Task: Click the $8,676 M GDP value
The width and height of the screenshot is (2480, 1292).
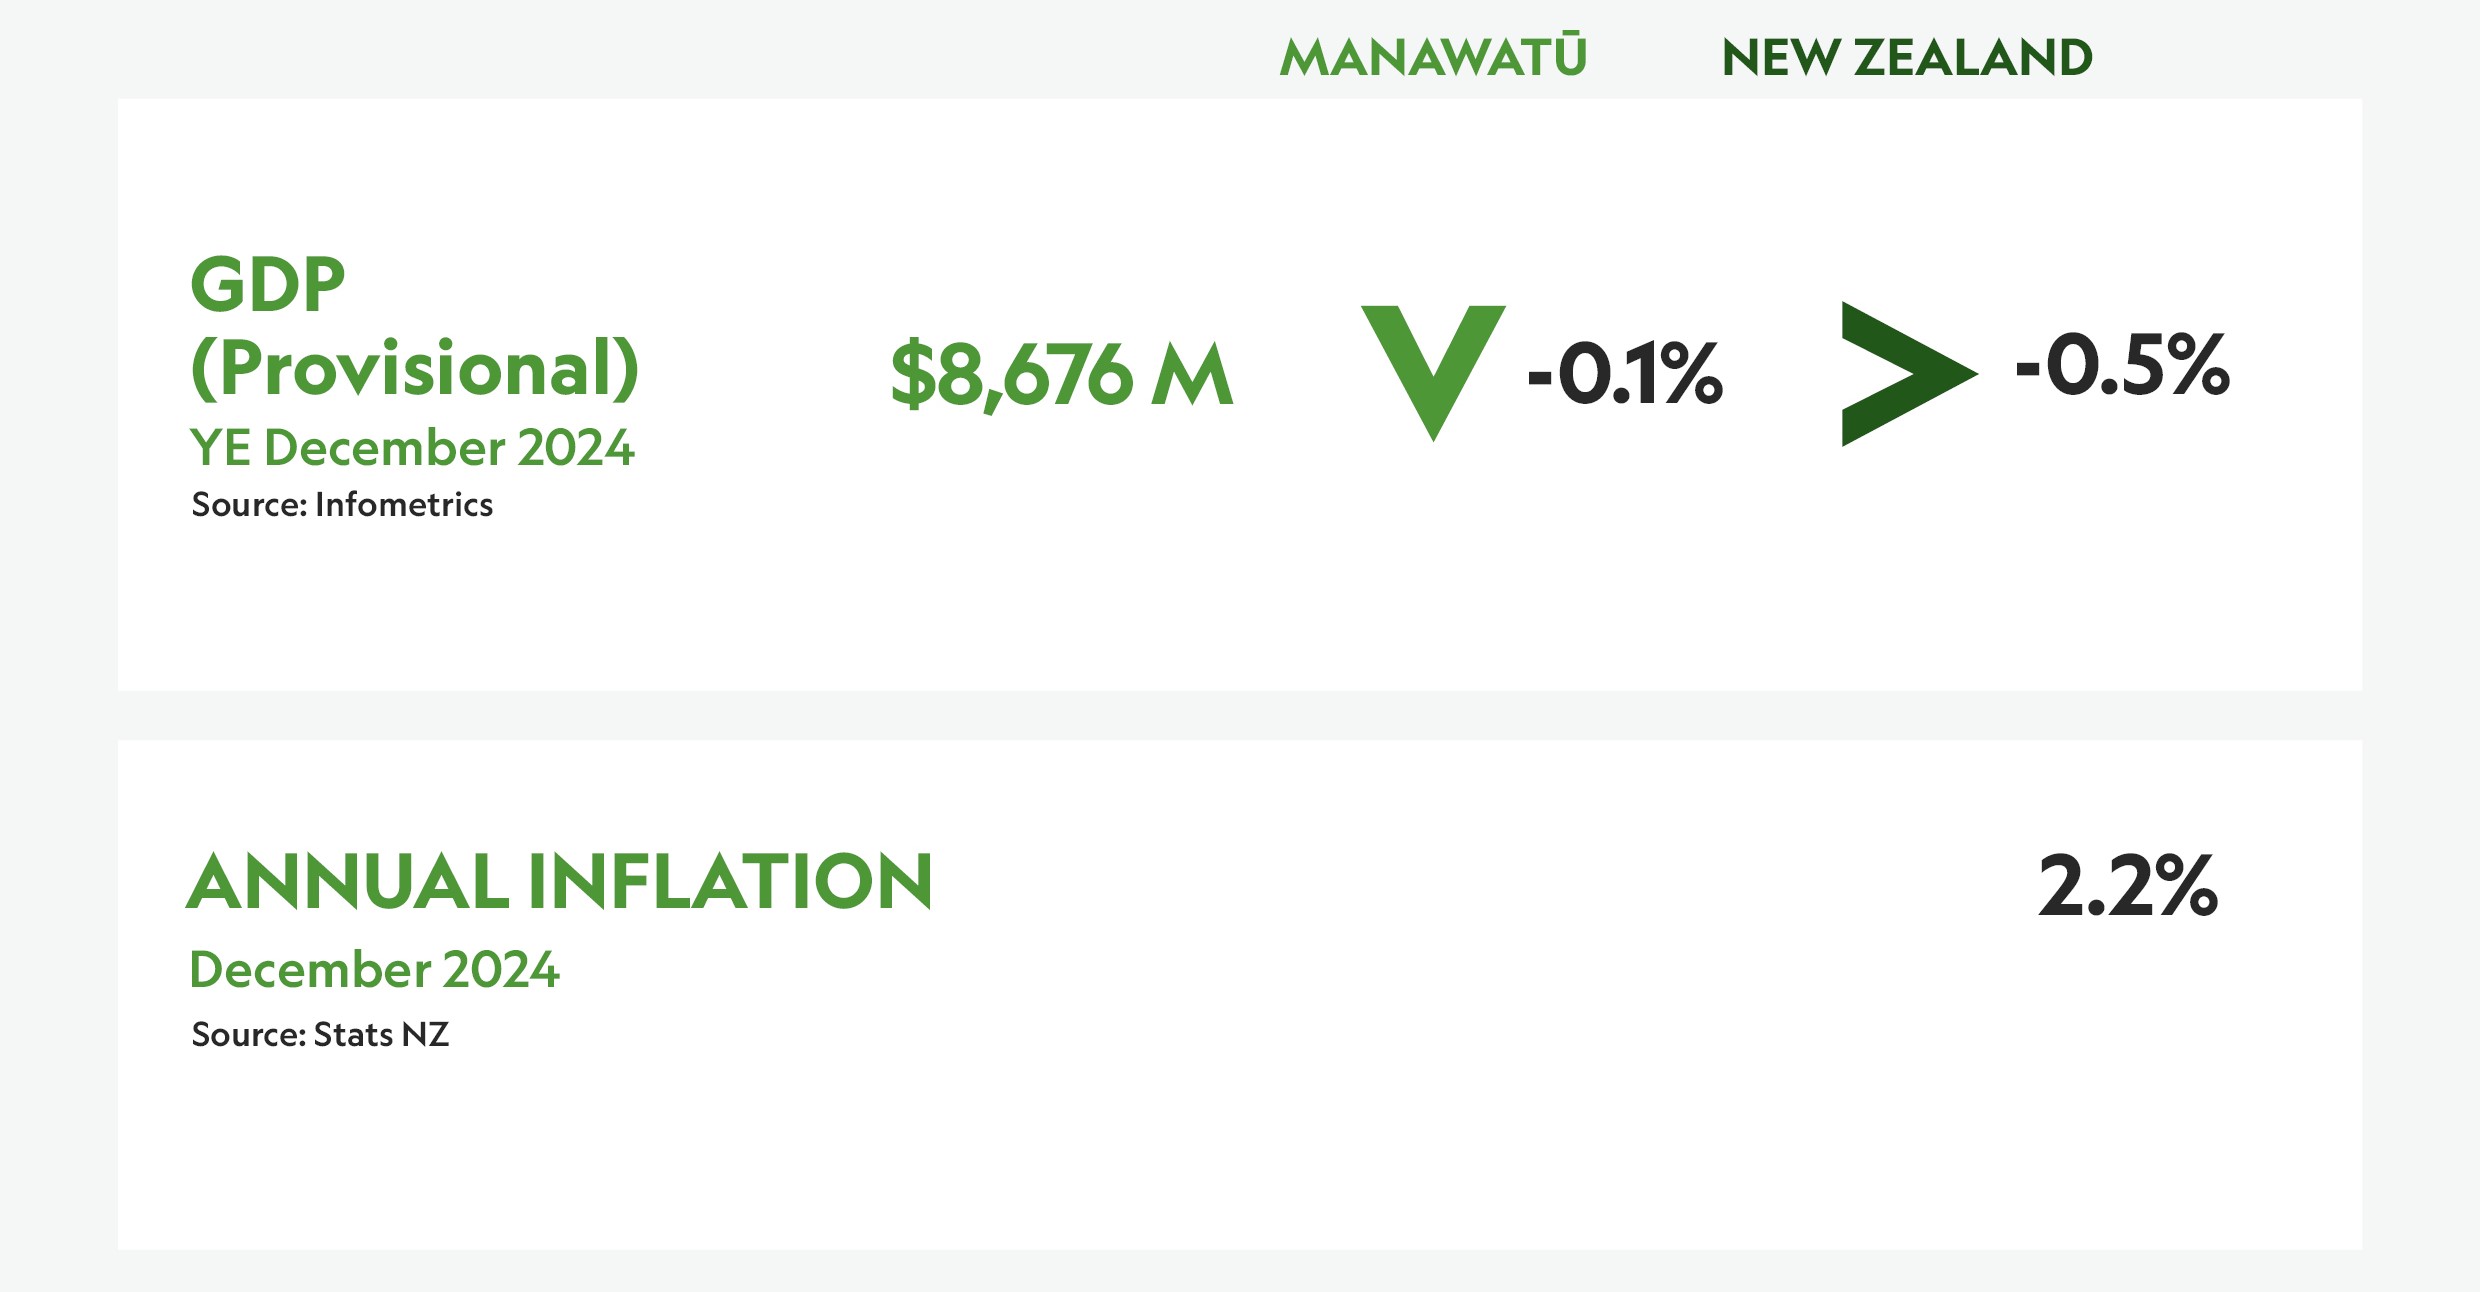Action: pos(1062,374)
